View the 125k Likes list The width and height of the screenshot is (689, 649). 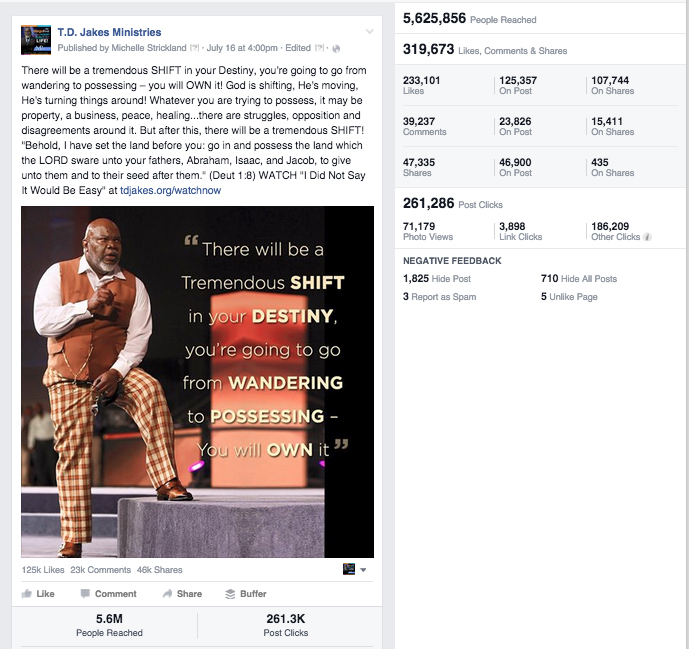[43, 570]
